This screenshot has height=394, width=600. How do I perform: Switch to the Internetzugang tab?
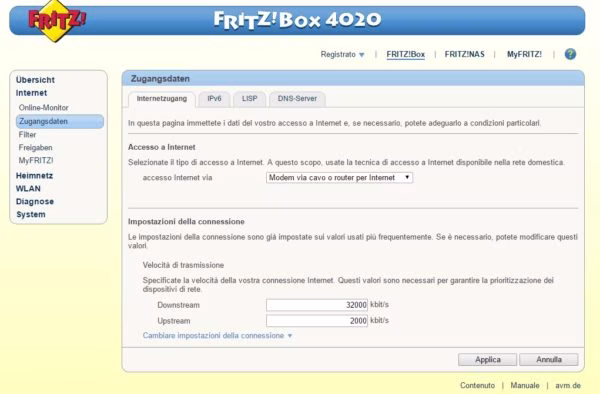click(162, 99)
